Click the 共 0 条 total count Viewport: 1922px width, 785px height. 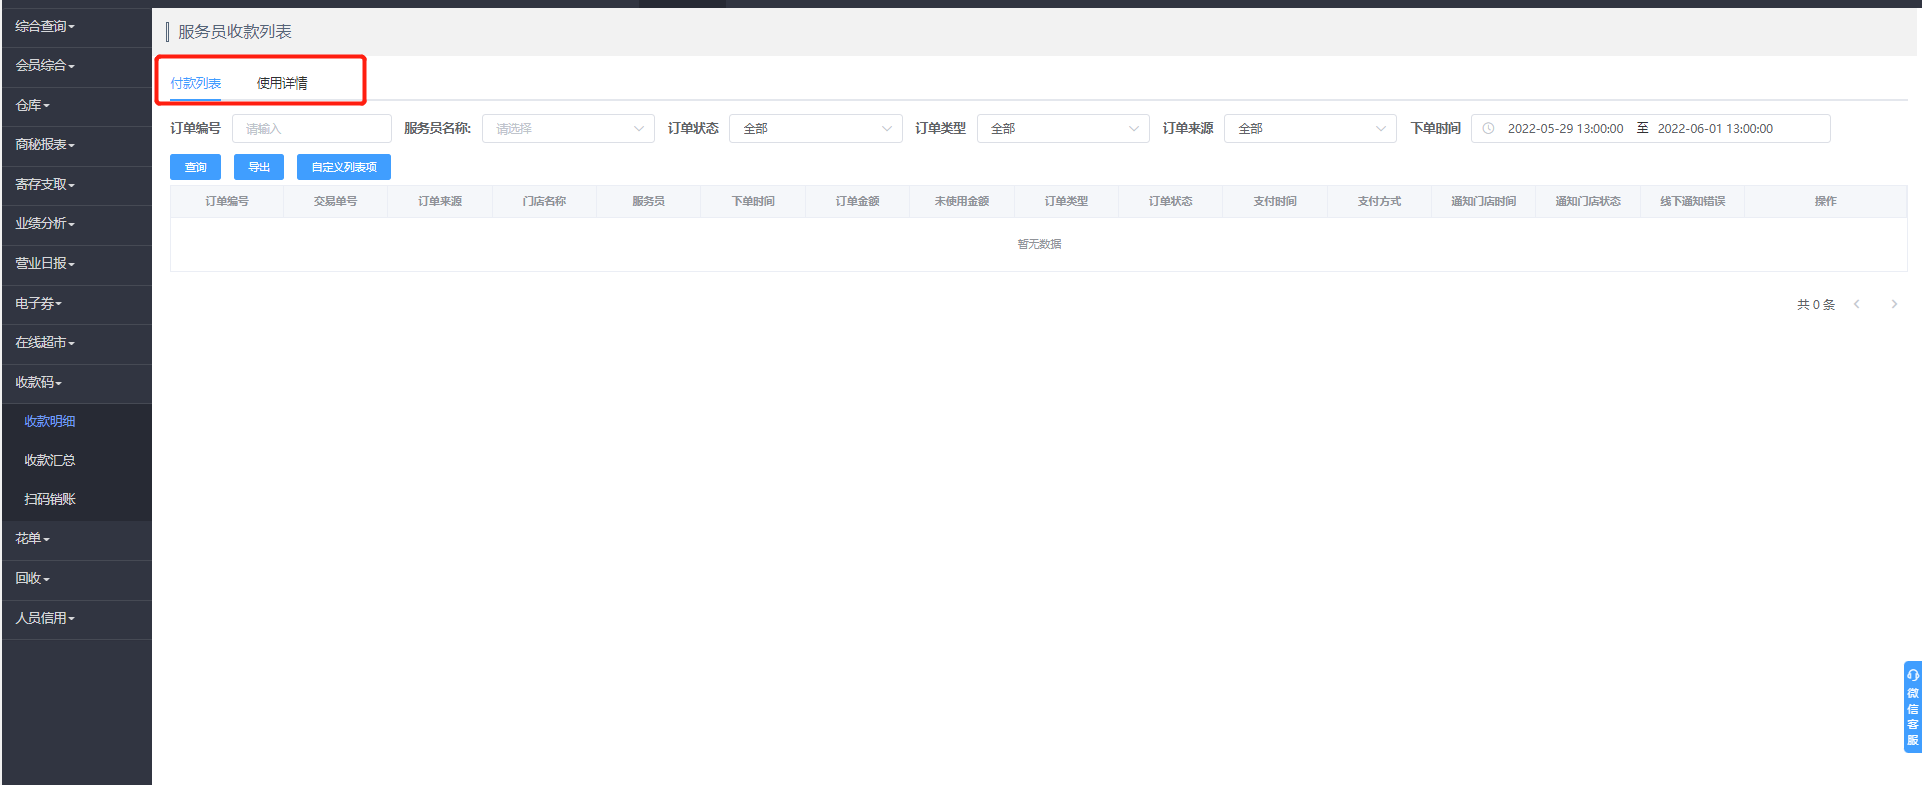pyautogui.click(x=1815, y=304)
